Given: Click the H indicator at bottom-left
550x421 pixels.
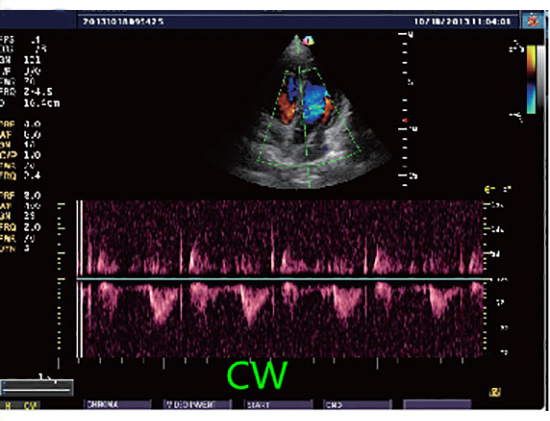Looking at the screenshot, I should pyautogui.click(x=8, y=406).
